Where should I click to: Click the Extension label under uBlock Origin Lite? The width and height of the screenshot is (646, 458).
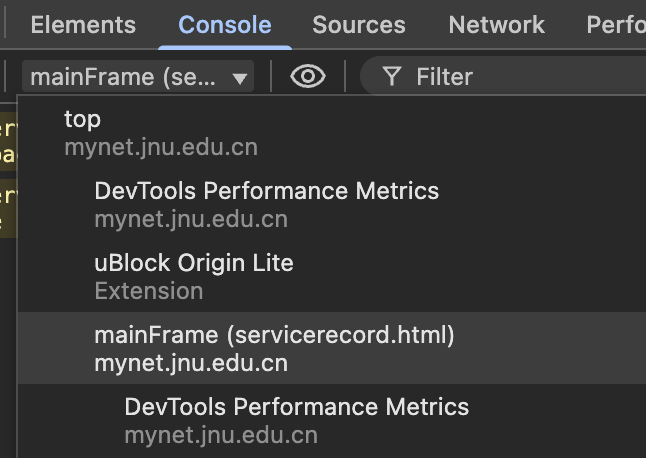149,291
